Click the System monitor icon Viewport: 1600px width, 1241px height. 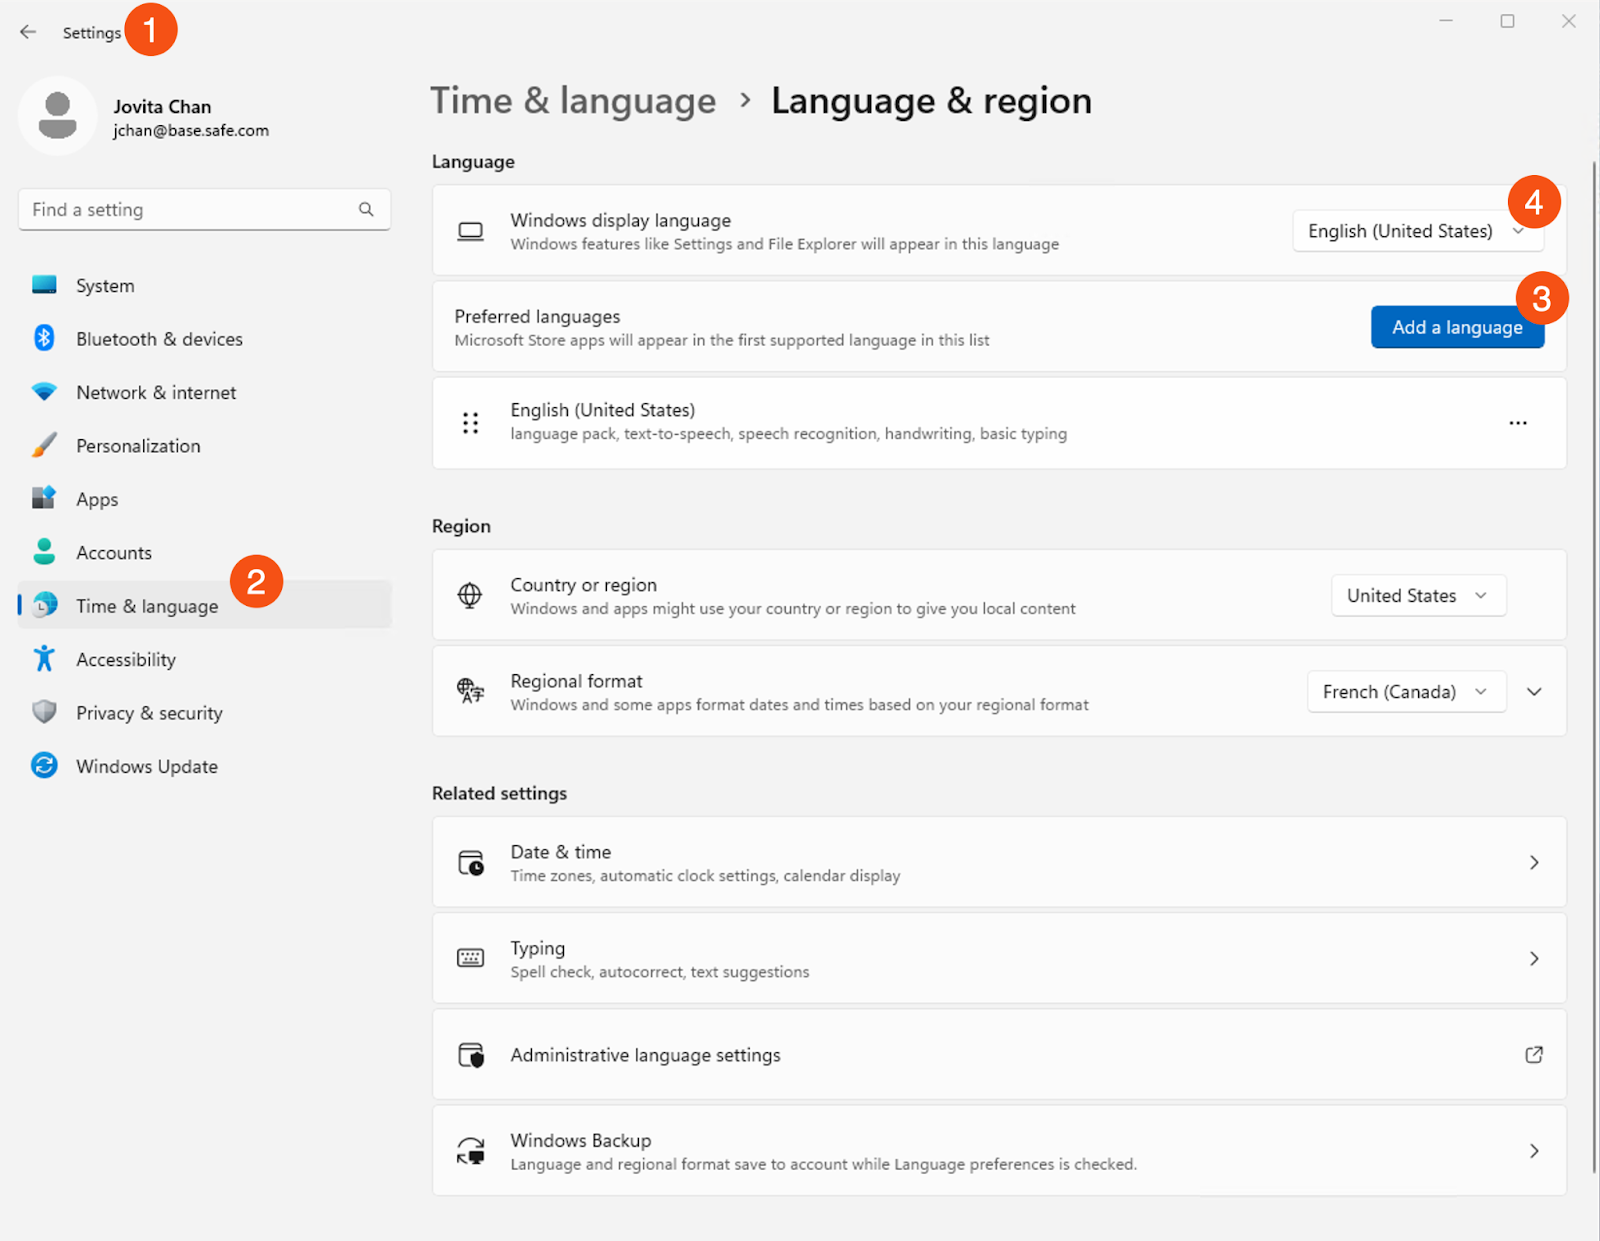point(44,285)
